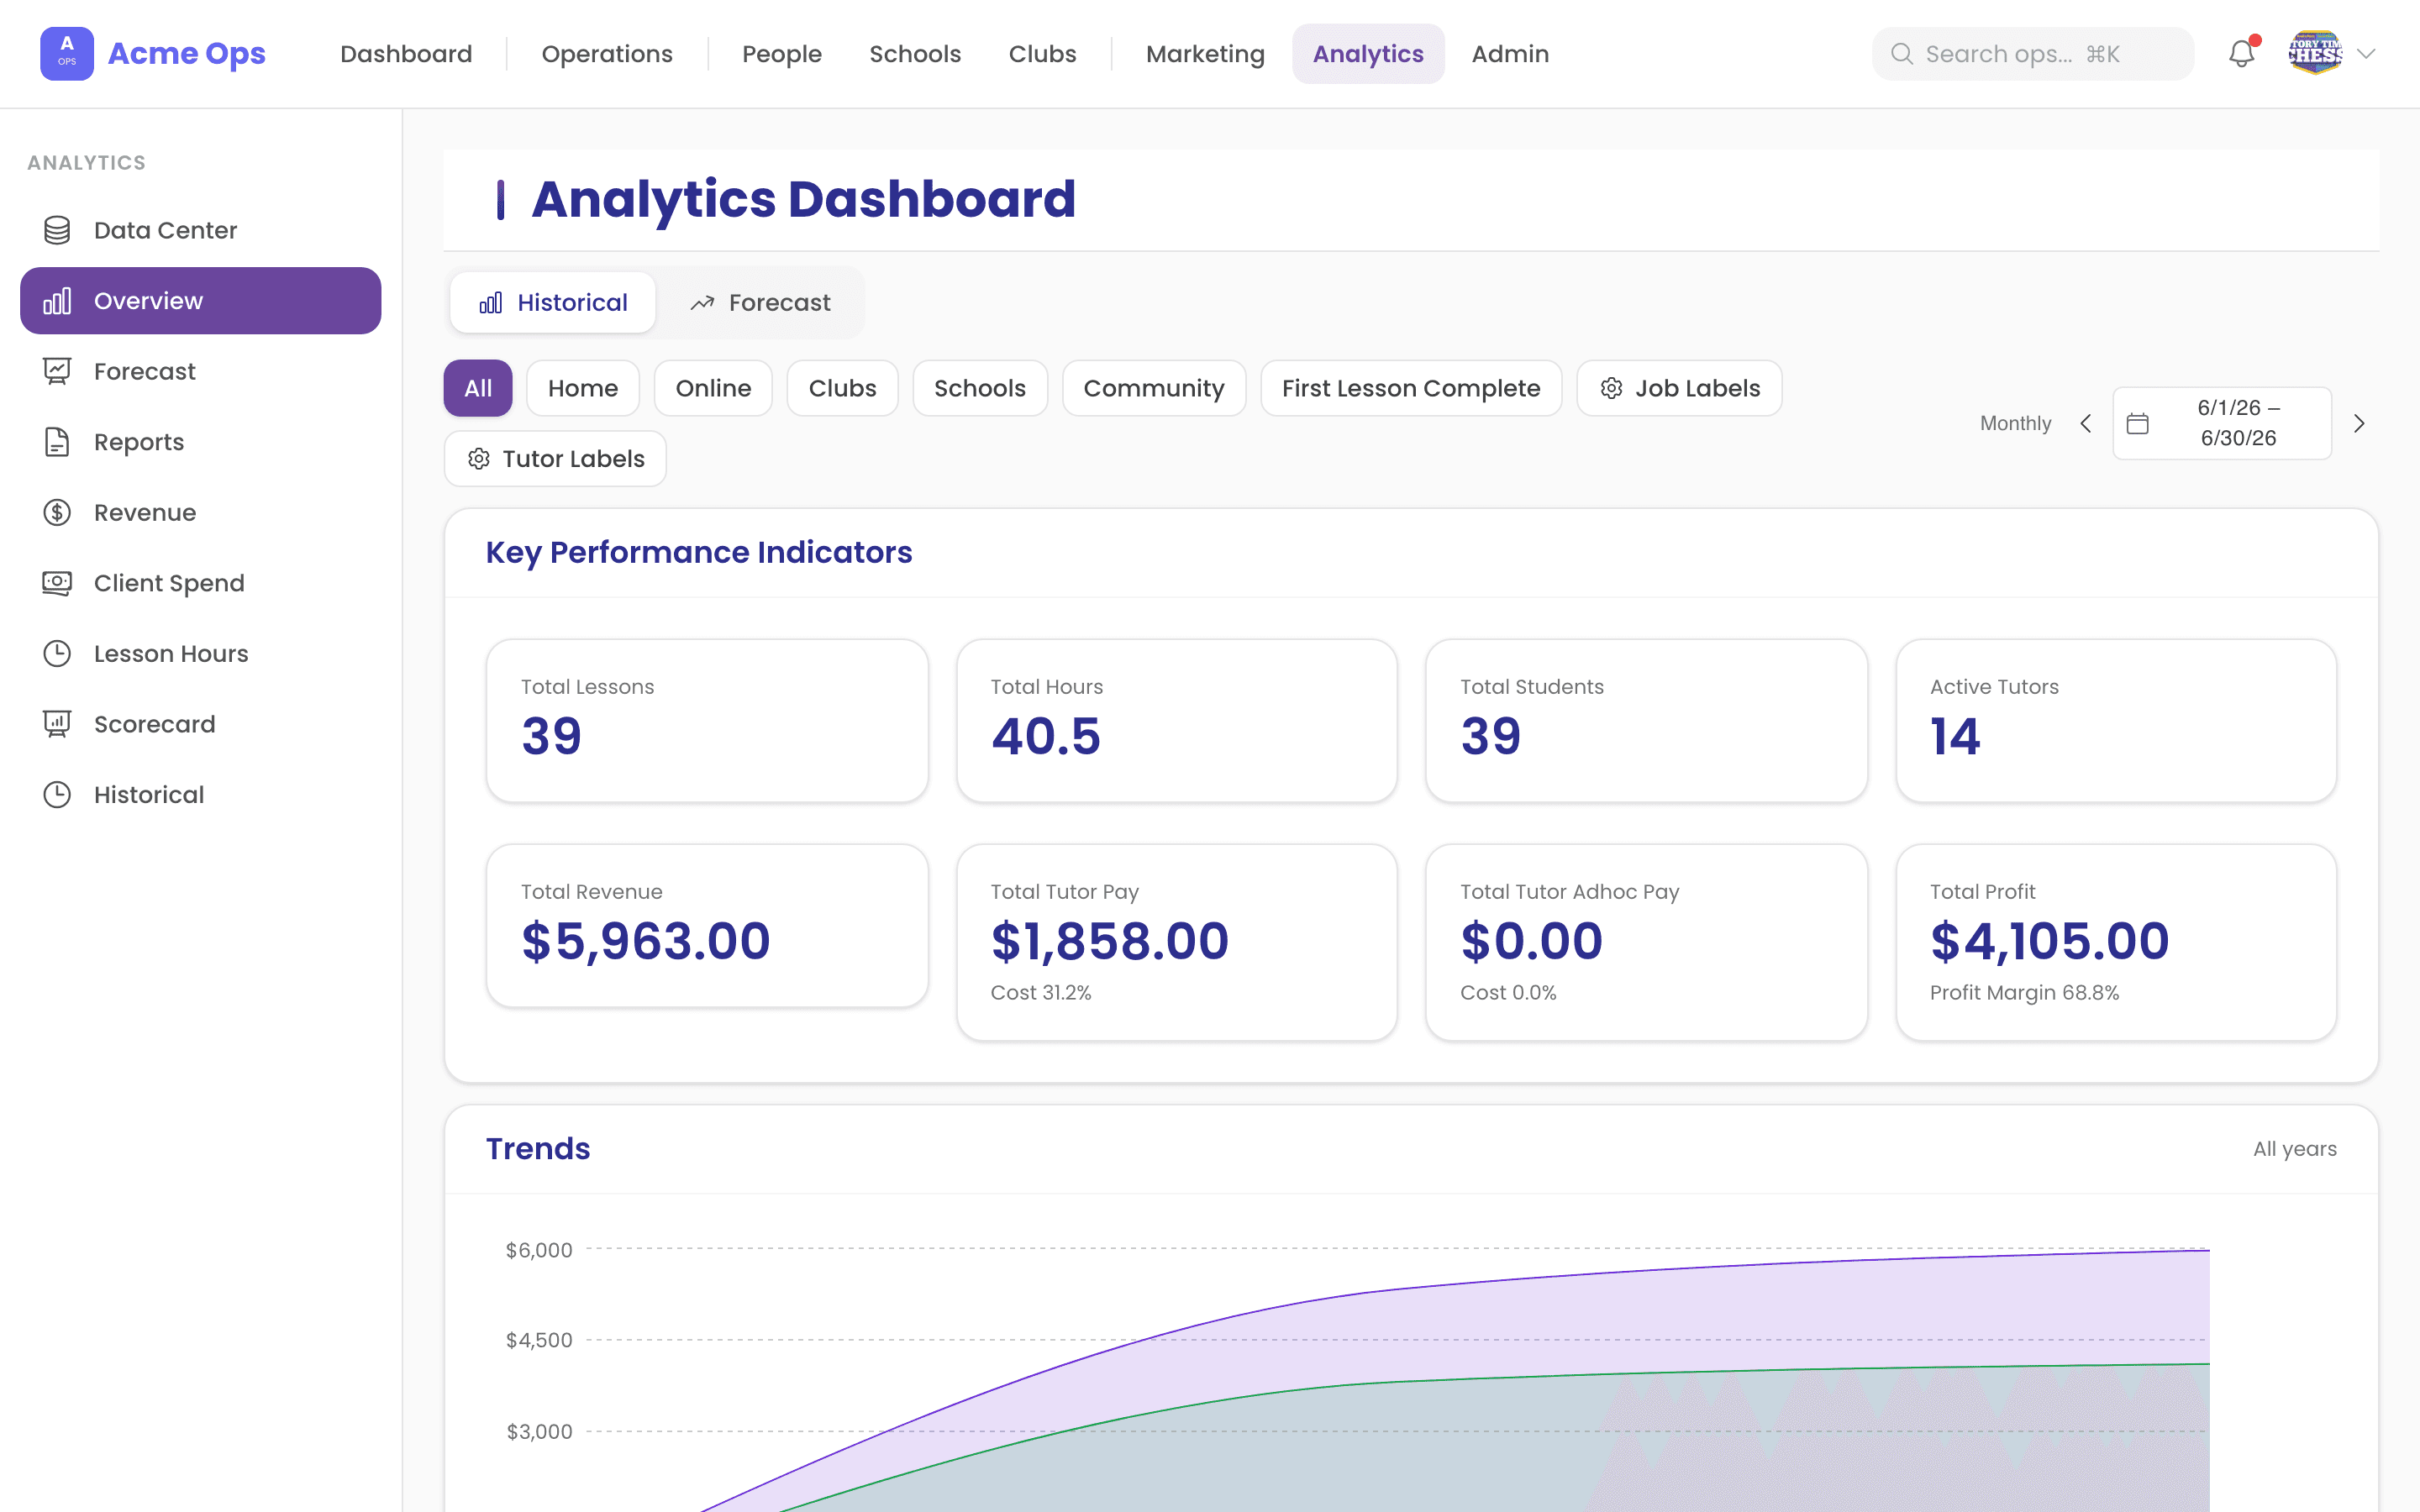Screen dimensions: 2420x1512
Task: Click the $4,500 axis label on Trends
Action: pyautogui.click(x=539, y=1340)
